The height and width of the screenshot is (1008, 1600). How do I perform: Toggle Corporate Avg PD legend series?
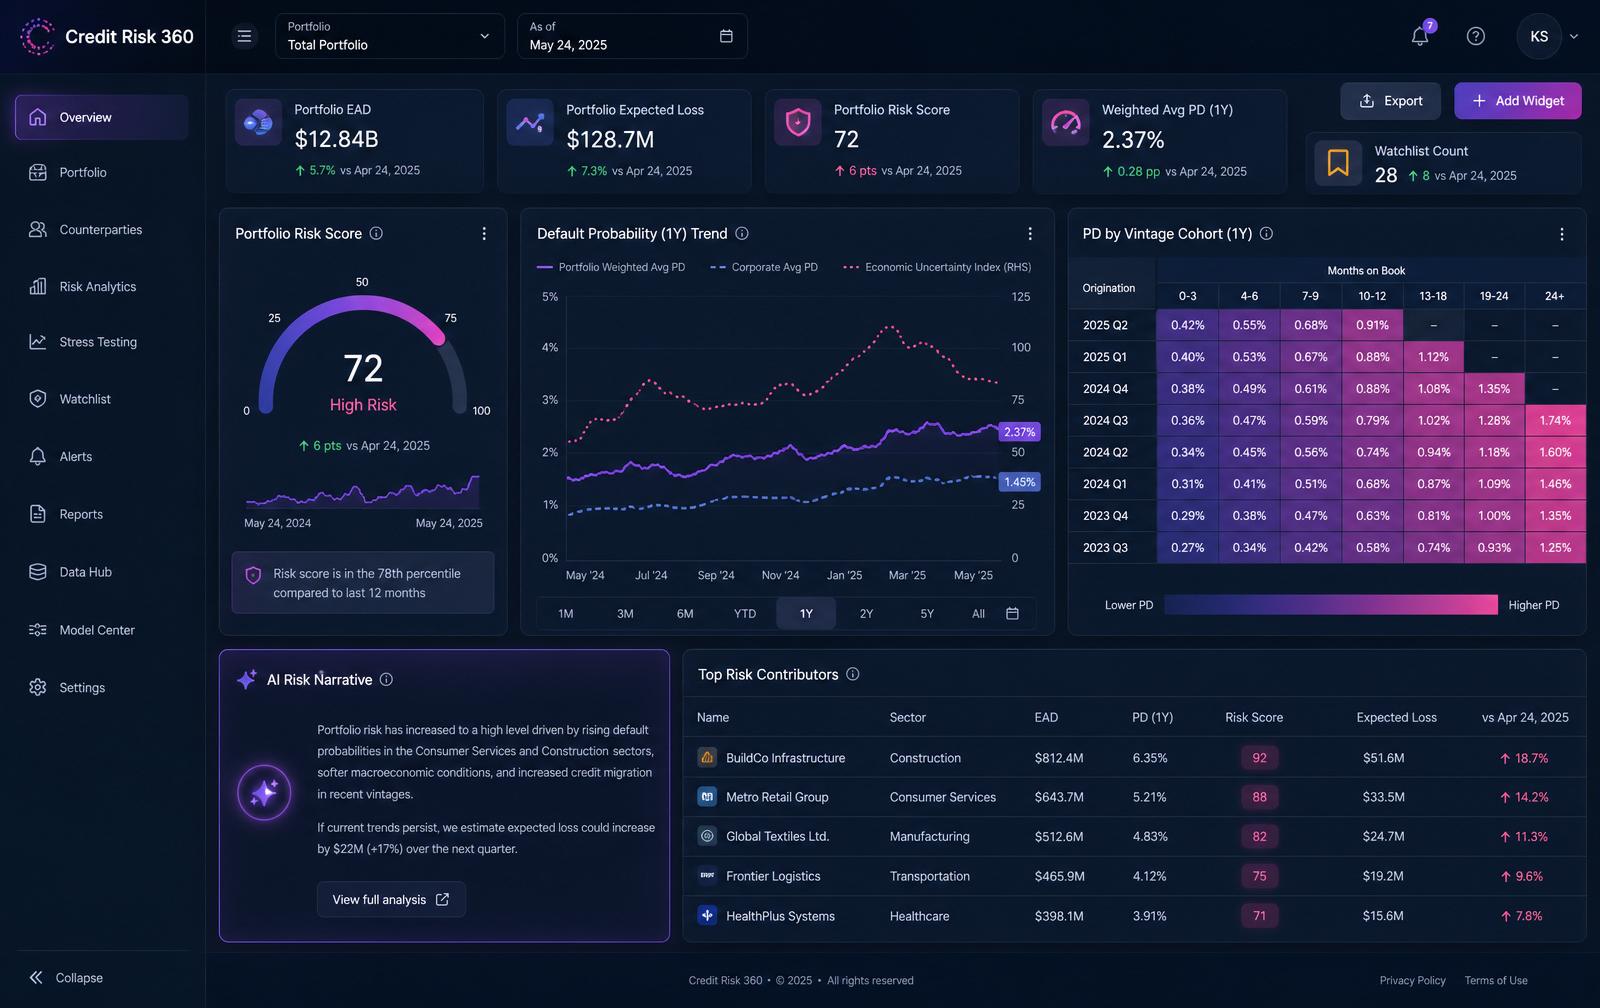[764, 267]
